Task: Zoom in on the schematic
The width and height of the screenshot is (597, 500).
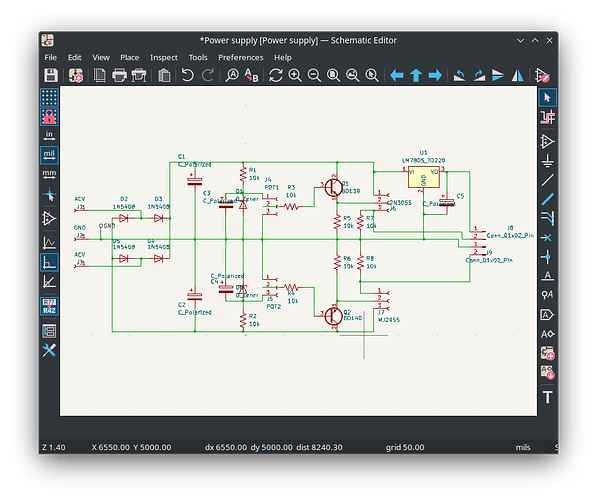Action: (x=295, y=75)
